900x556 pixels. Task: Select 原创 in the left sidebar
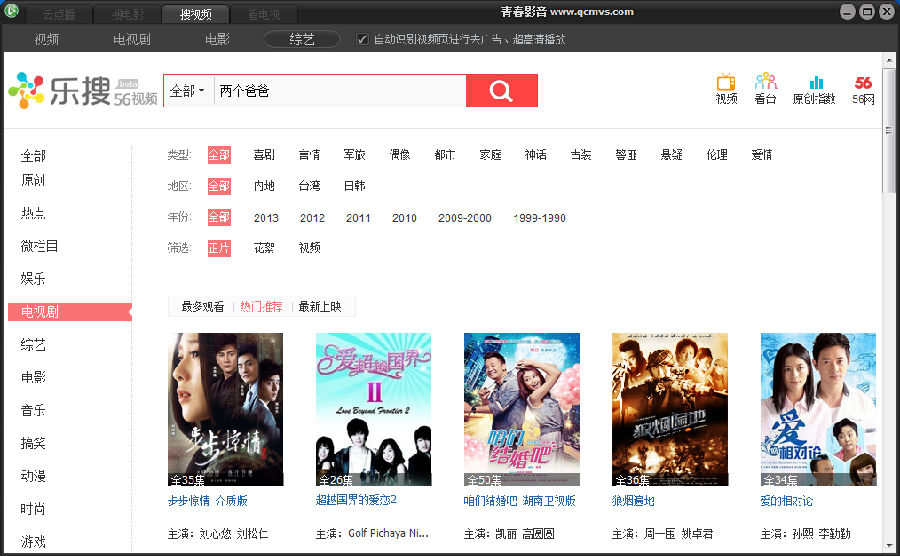(33, 180)
